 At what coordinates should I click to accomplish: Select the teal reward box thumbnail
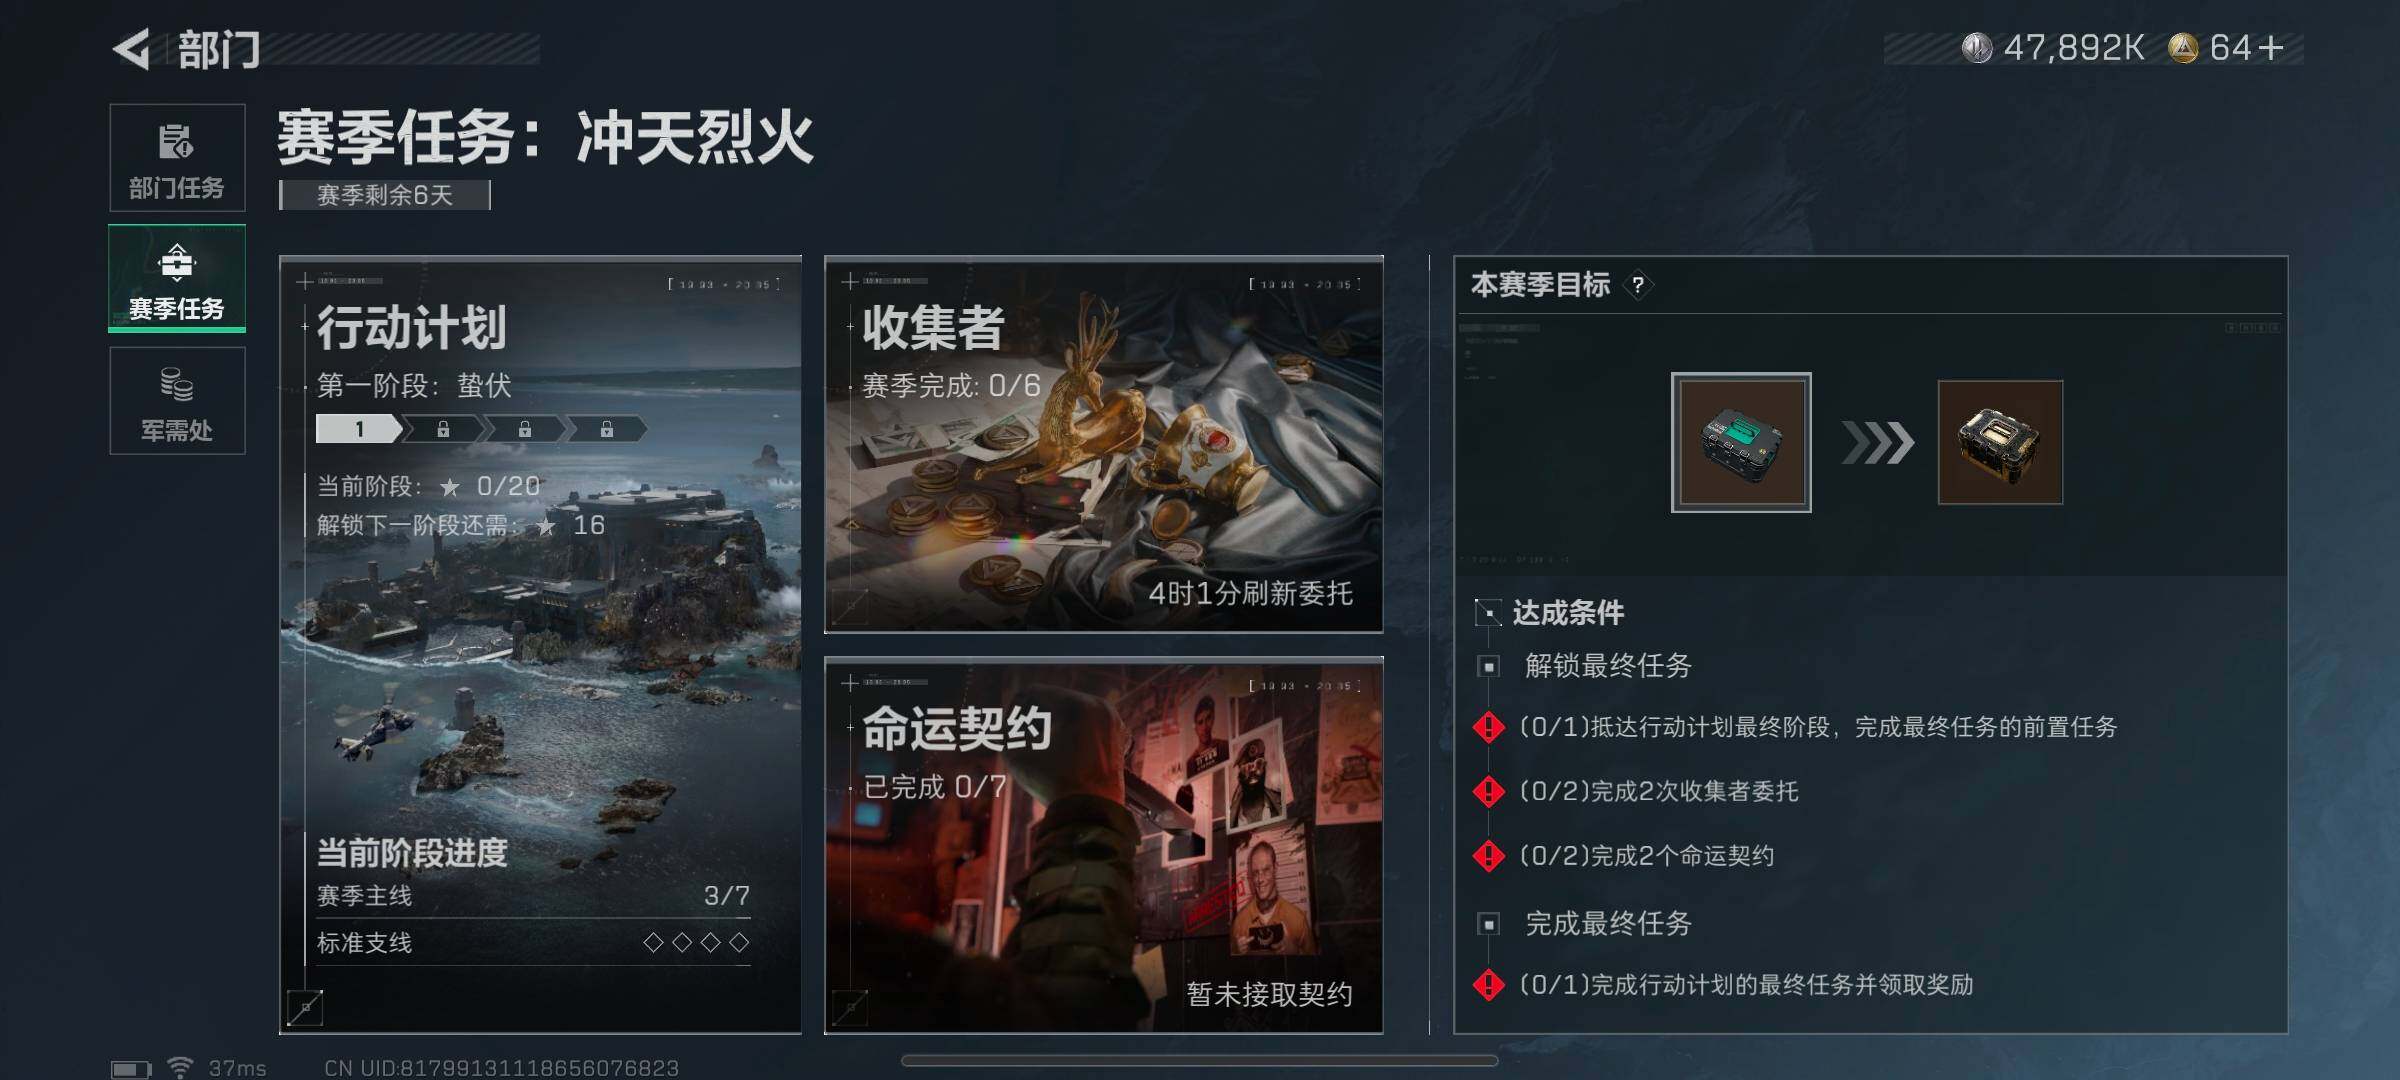(1741, 443)
